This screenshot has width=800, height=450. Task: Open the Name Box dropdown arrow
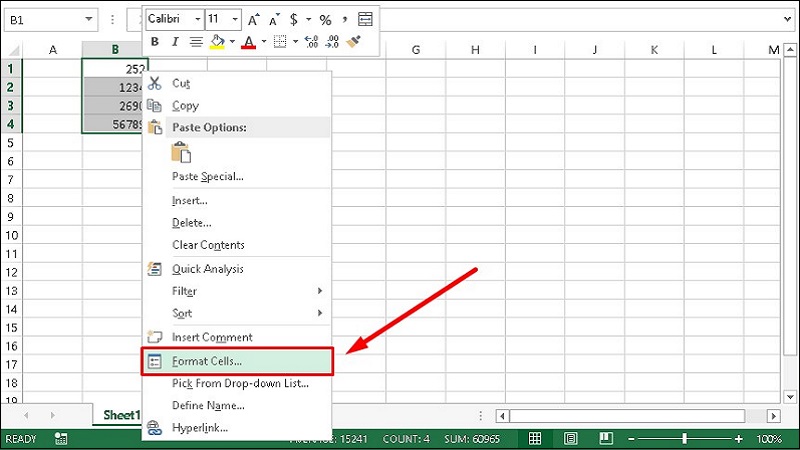tap(89, 19)
